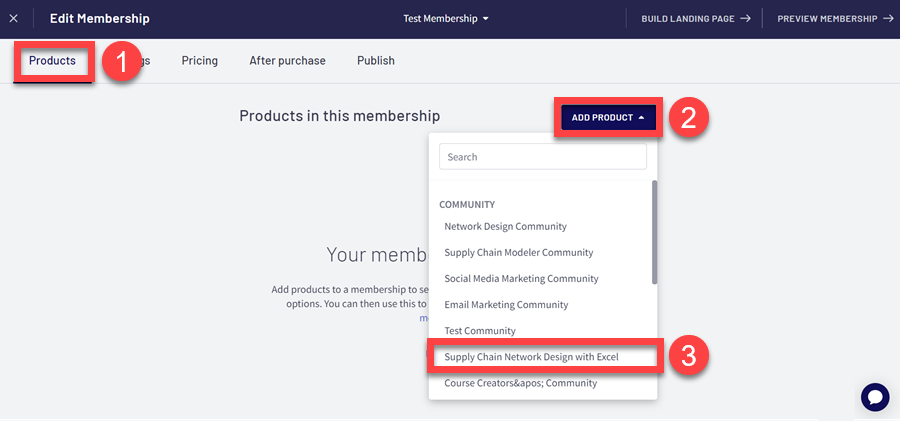The width and height of the screenshot is (900, 421).
Task: Expand the Add Product dropdown button
Action: pyautogui.click(x=608, y=118)
